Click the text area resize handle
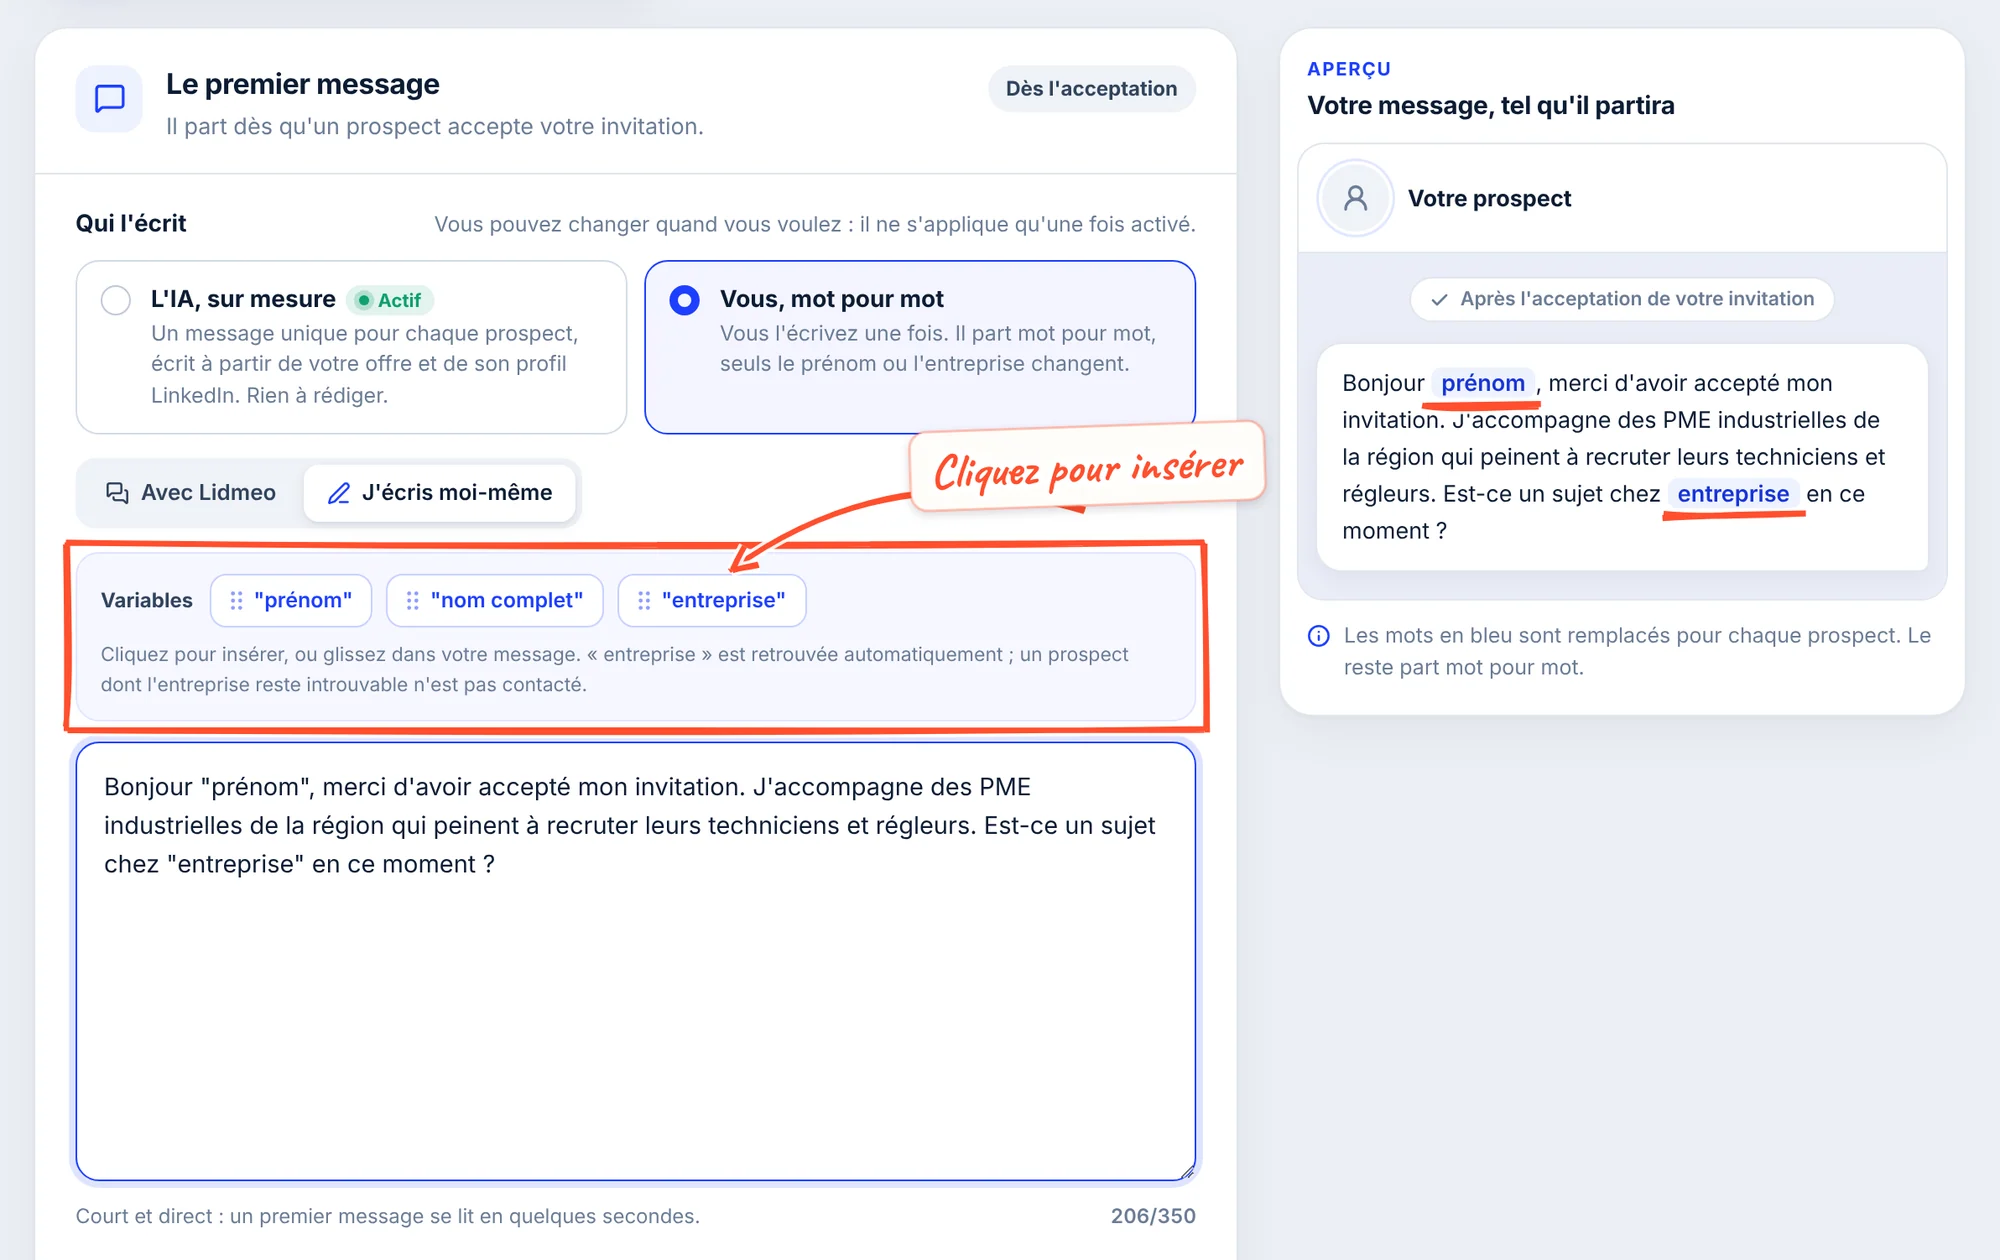 tap(1186, 1172)
